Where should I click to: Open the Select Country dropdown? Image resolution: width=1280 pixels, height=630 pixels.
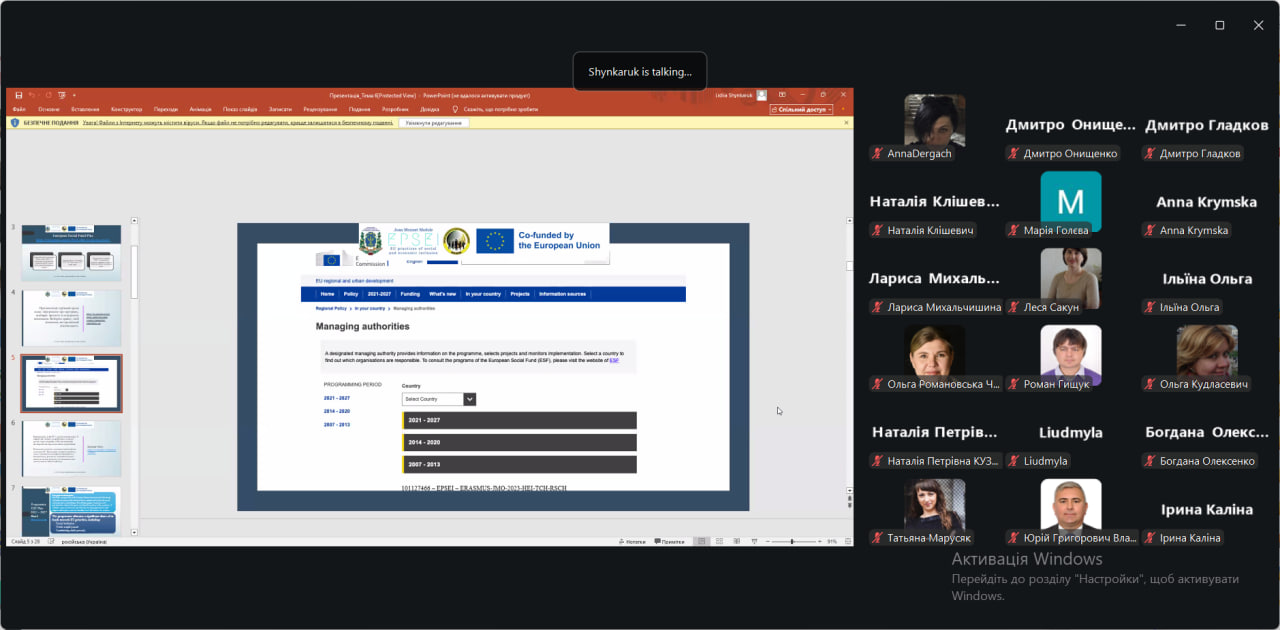439,399
